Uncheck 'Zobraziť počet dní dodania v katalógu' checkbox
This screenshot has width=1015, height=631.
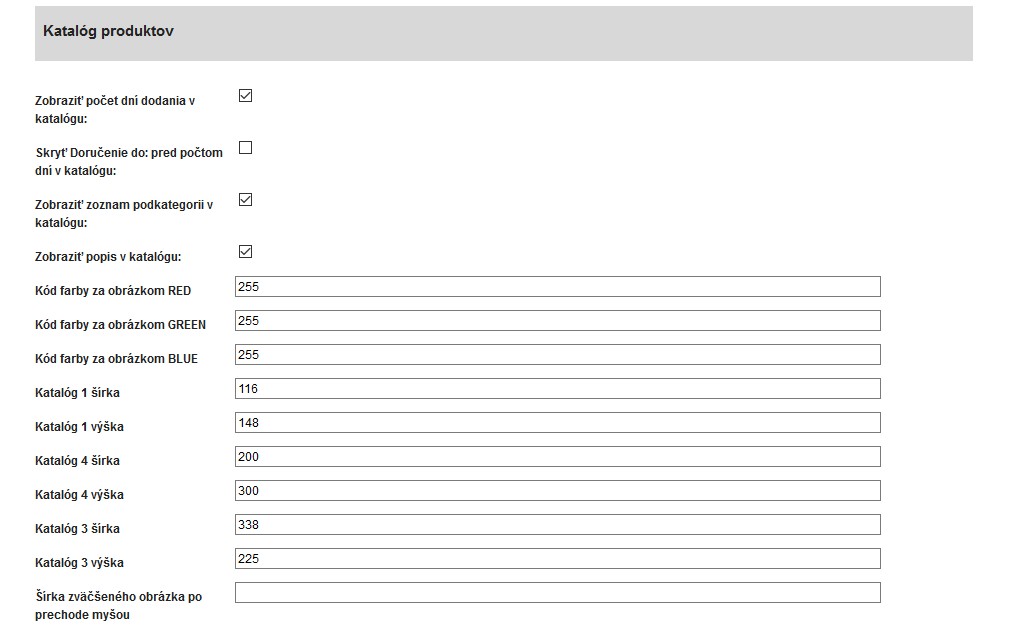point(245,96)
